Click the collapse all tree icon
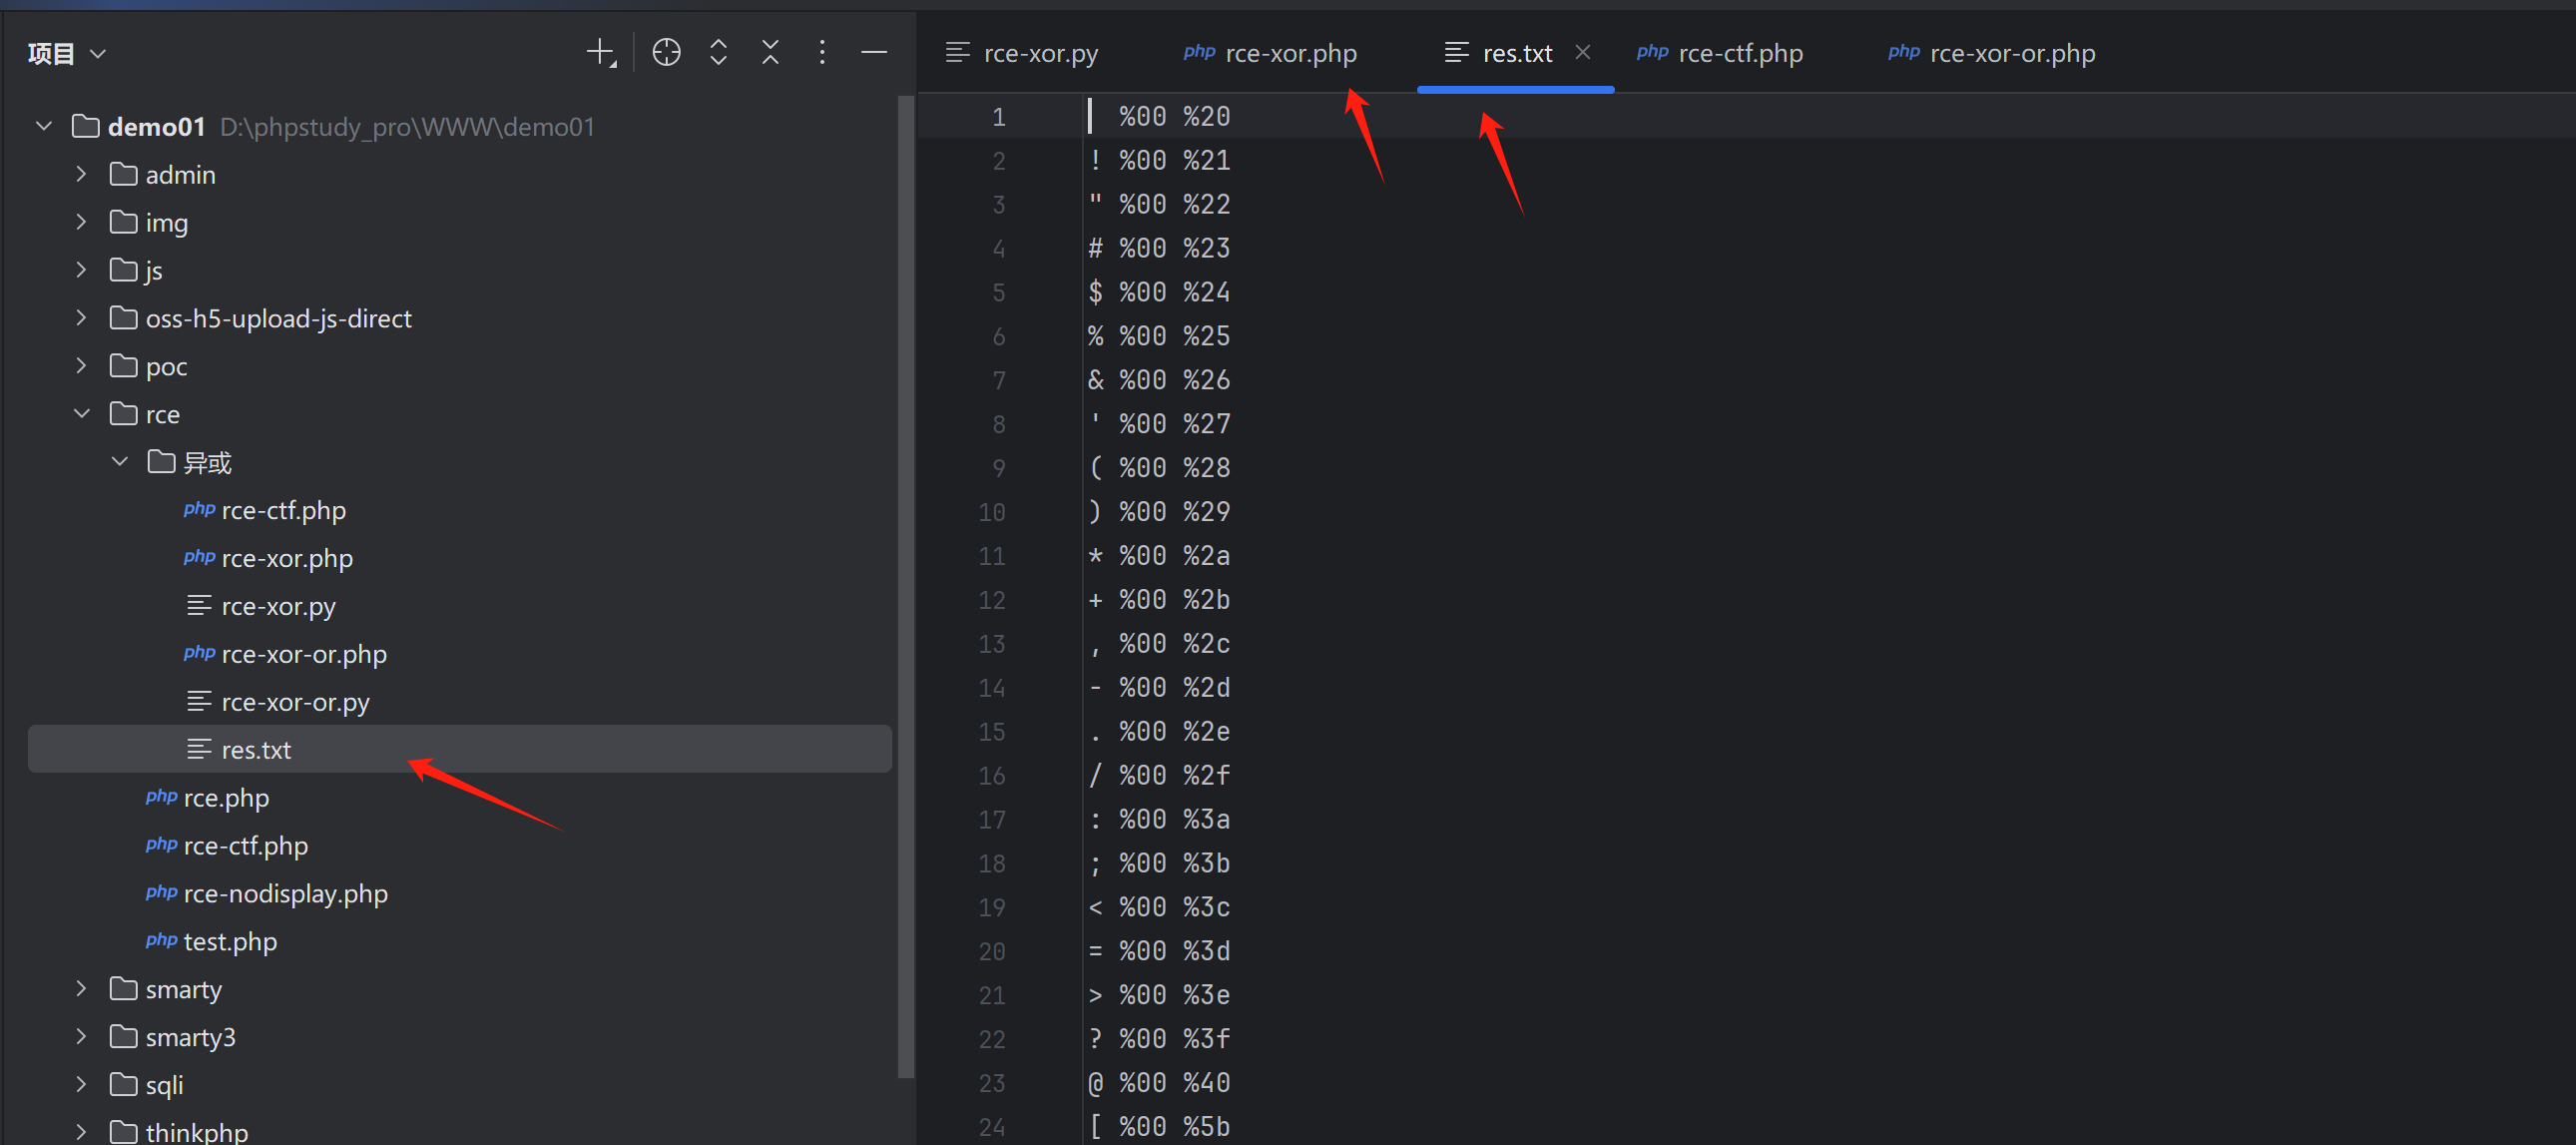Screen dimensions: 2576x1145 (770, 52)
